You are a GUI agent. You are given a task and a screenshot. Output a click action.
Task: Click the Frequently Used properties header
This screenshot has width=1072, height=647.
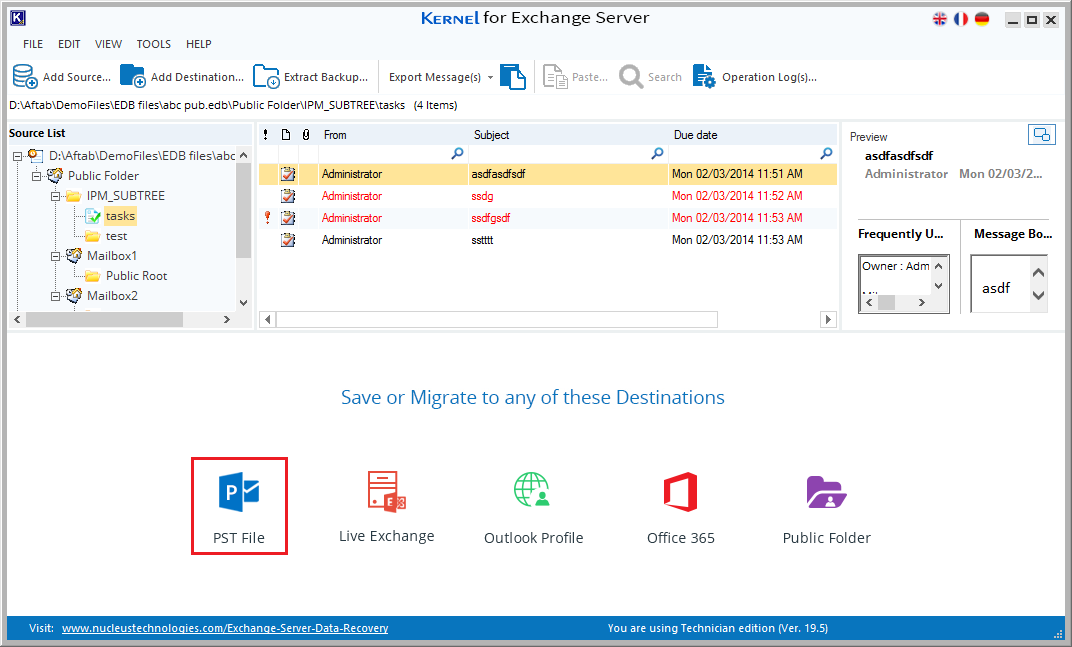[x=900, y=234]
